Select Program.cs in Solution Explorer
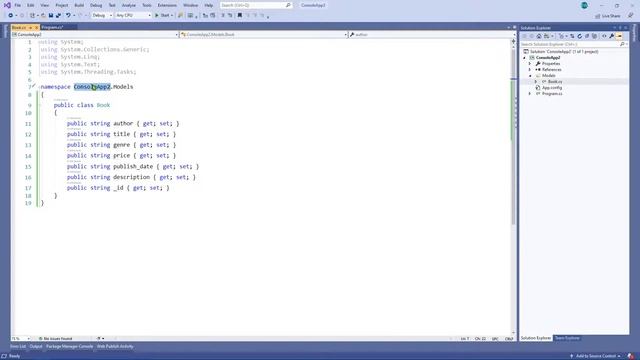 point(552,94)
